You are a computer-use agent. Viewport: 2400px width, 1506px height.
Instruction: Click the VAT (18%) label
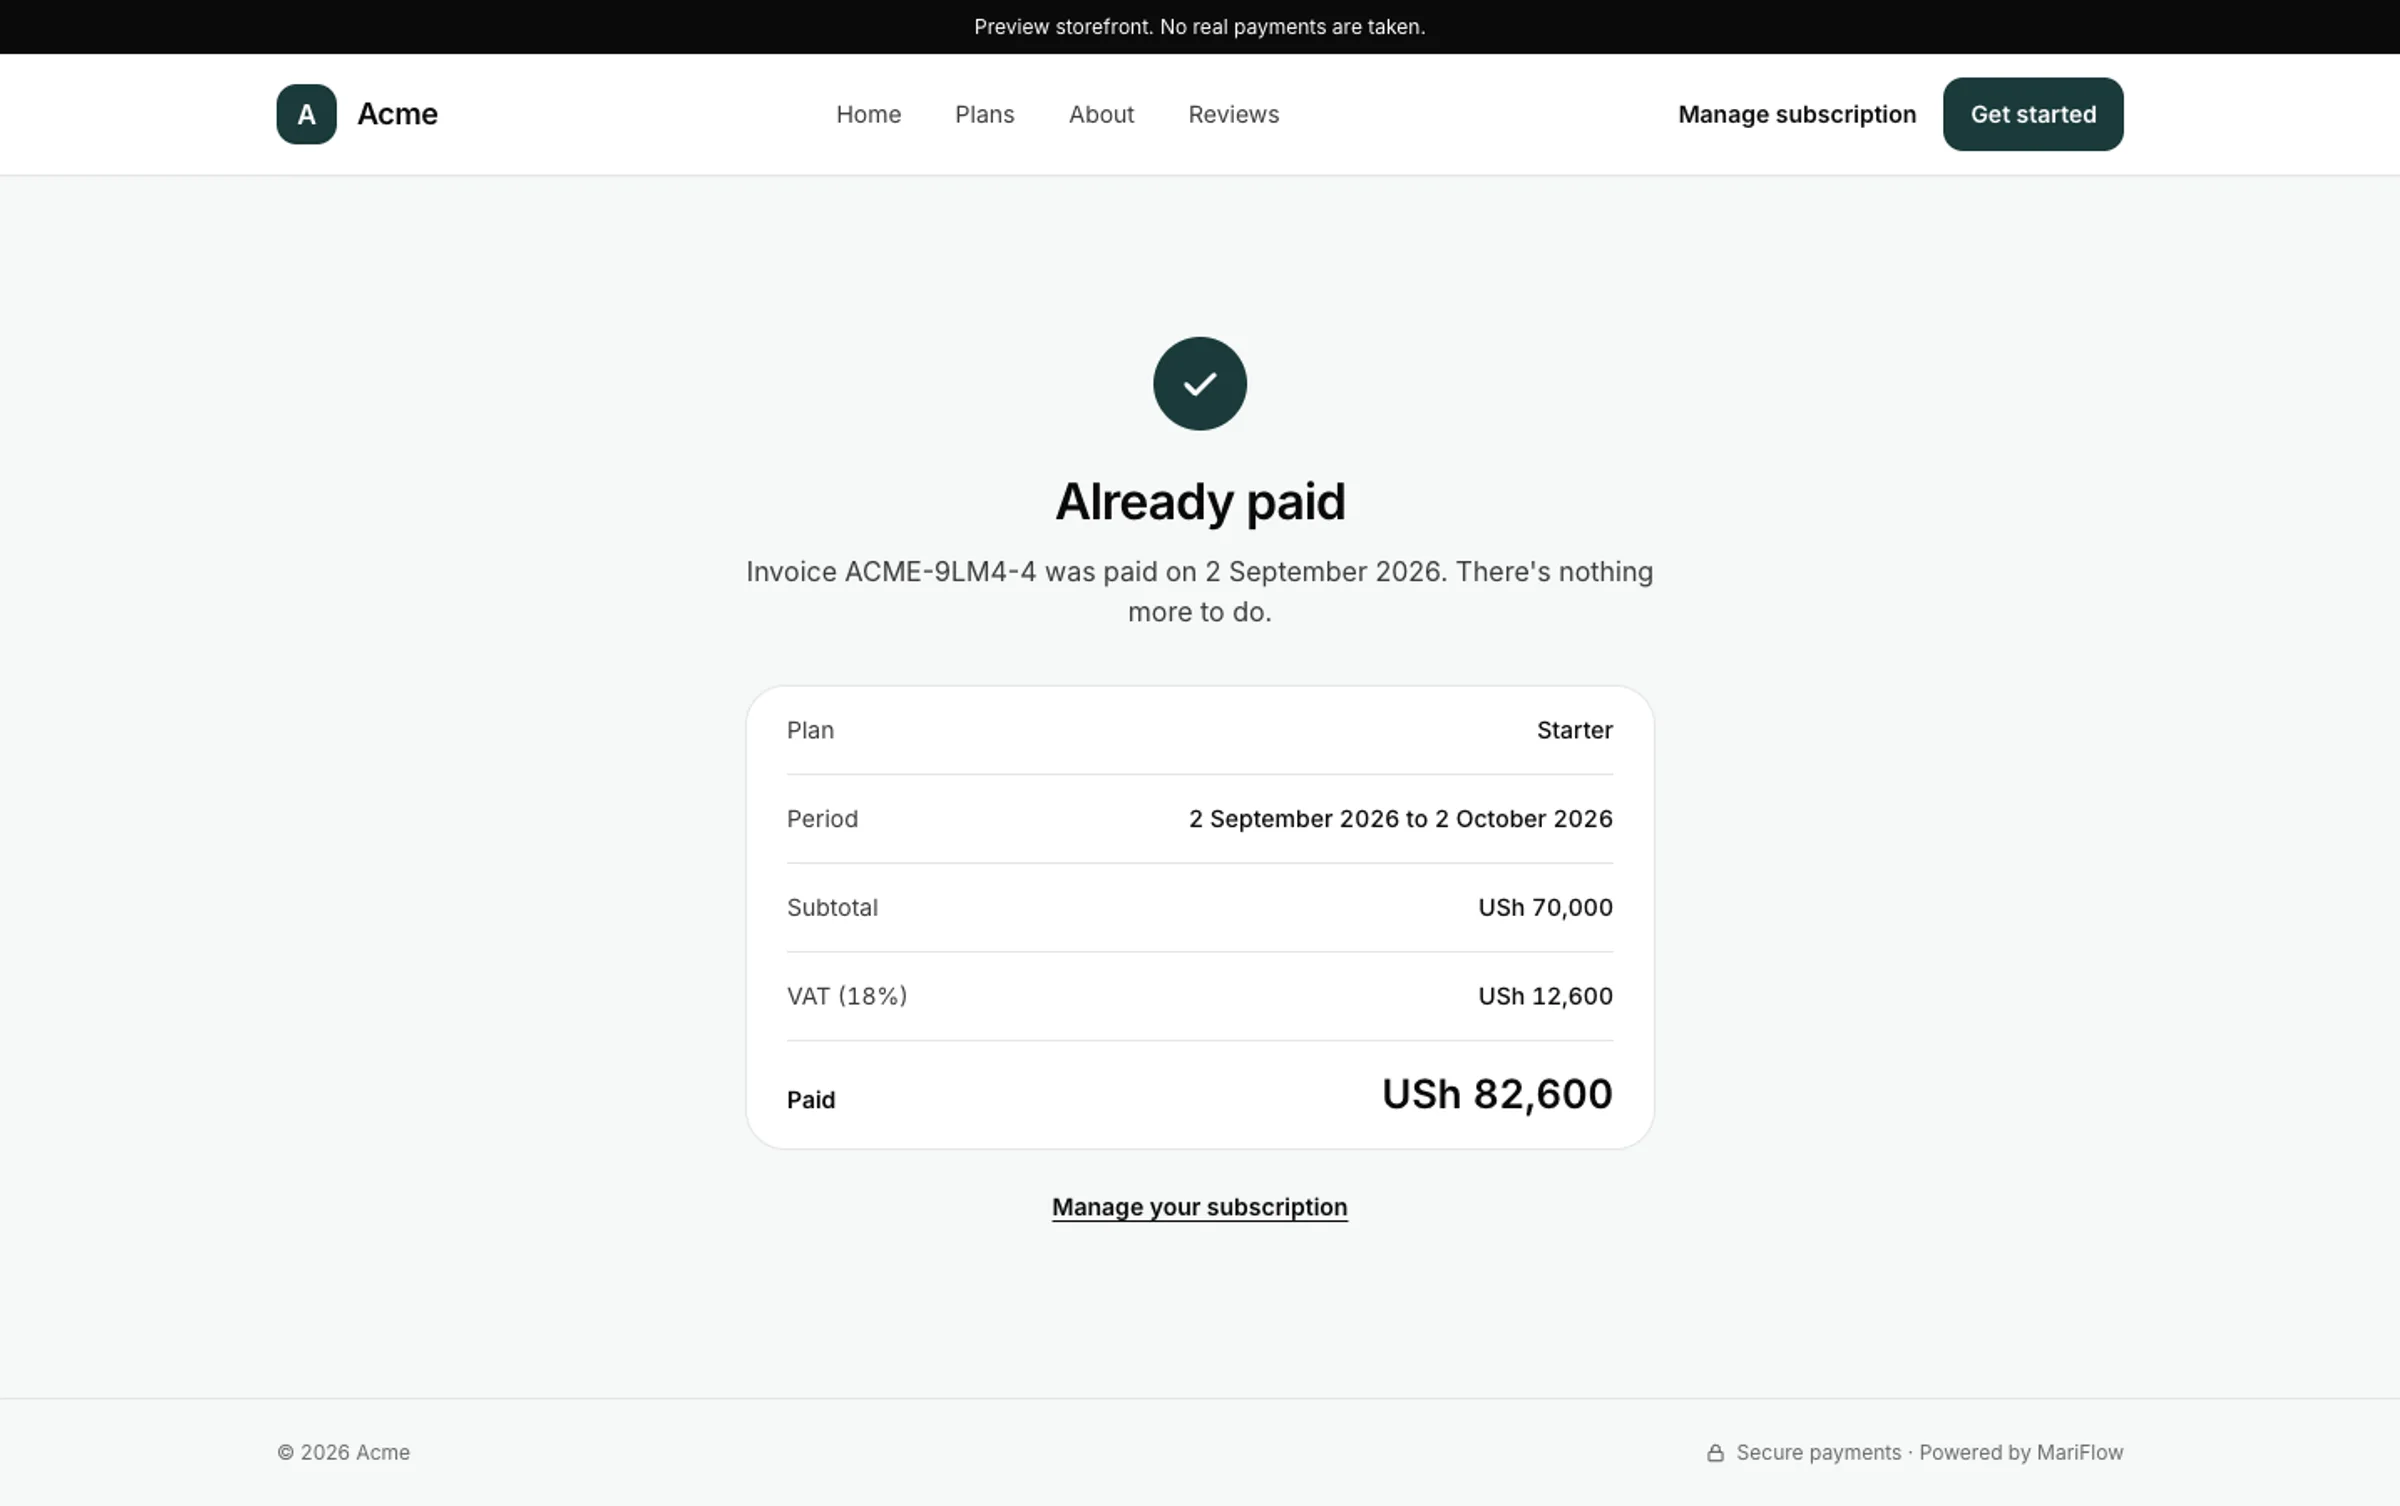[846, 996]
